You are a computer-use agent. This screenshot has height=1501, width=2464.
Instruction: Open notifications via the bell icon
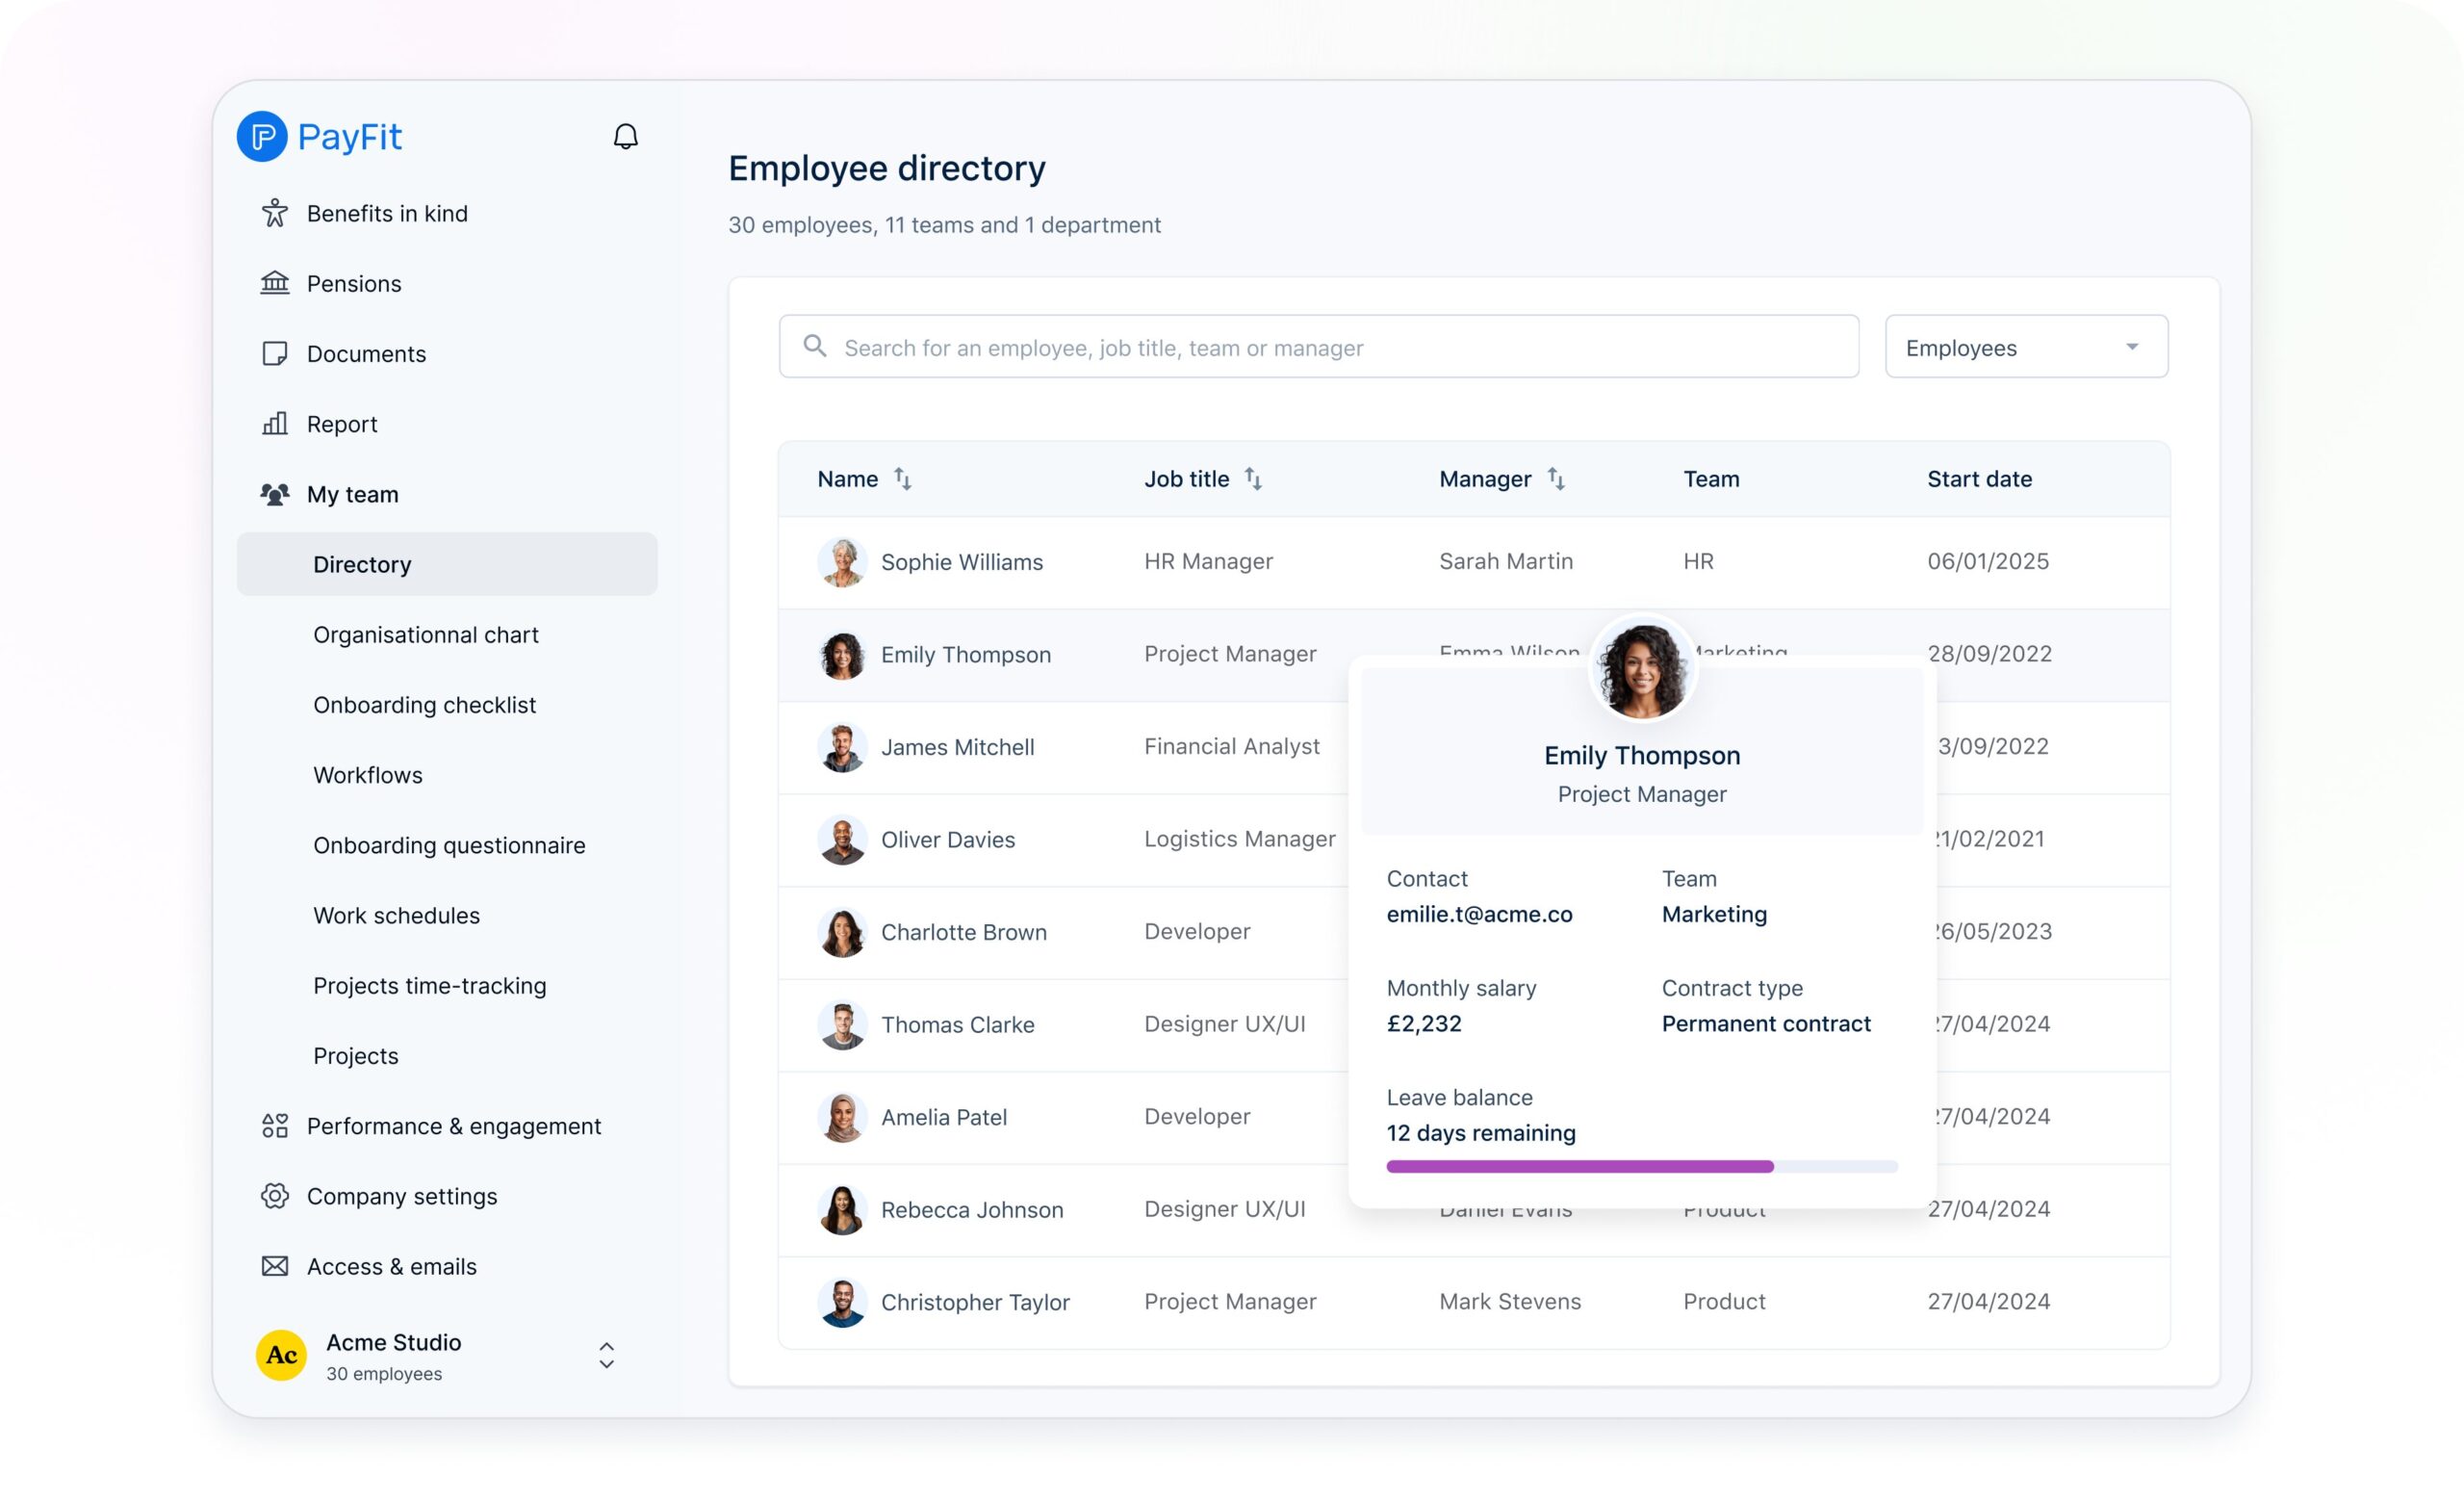coord(626,136)
